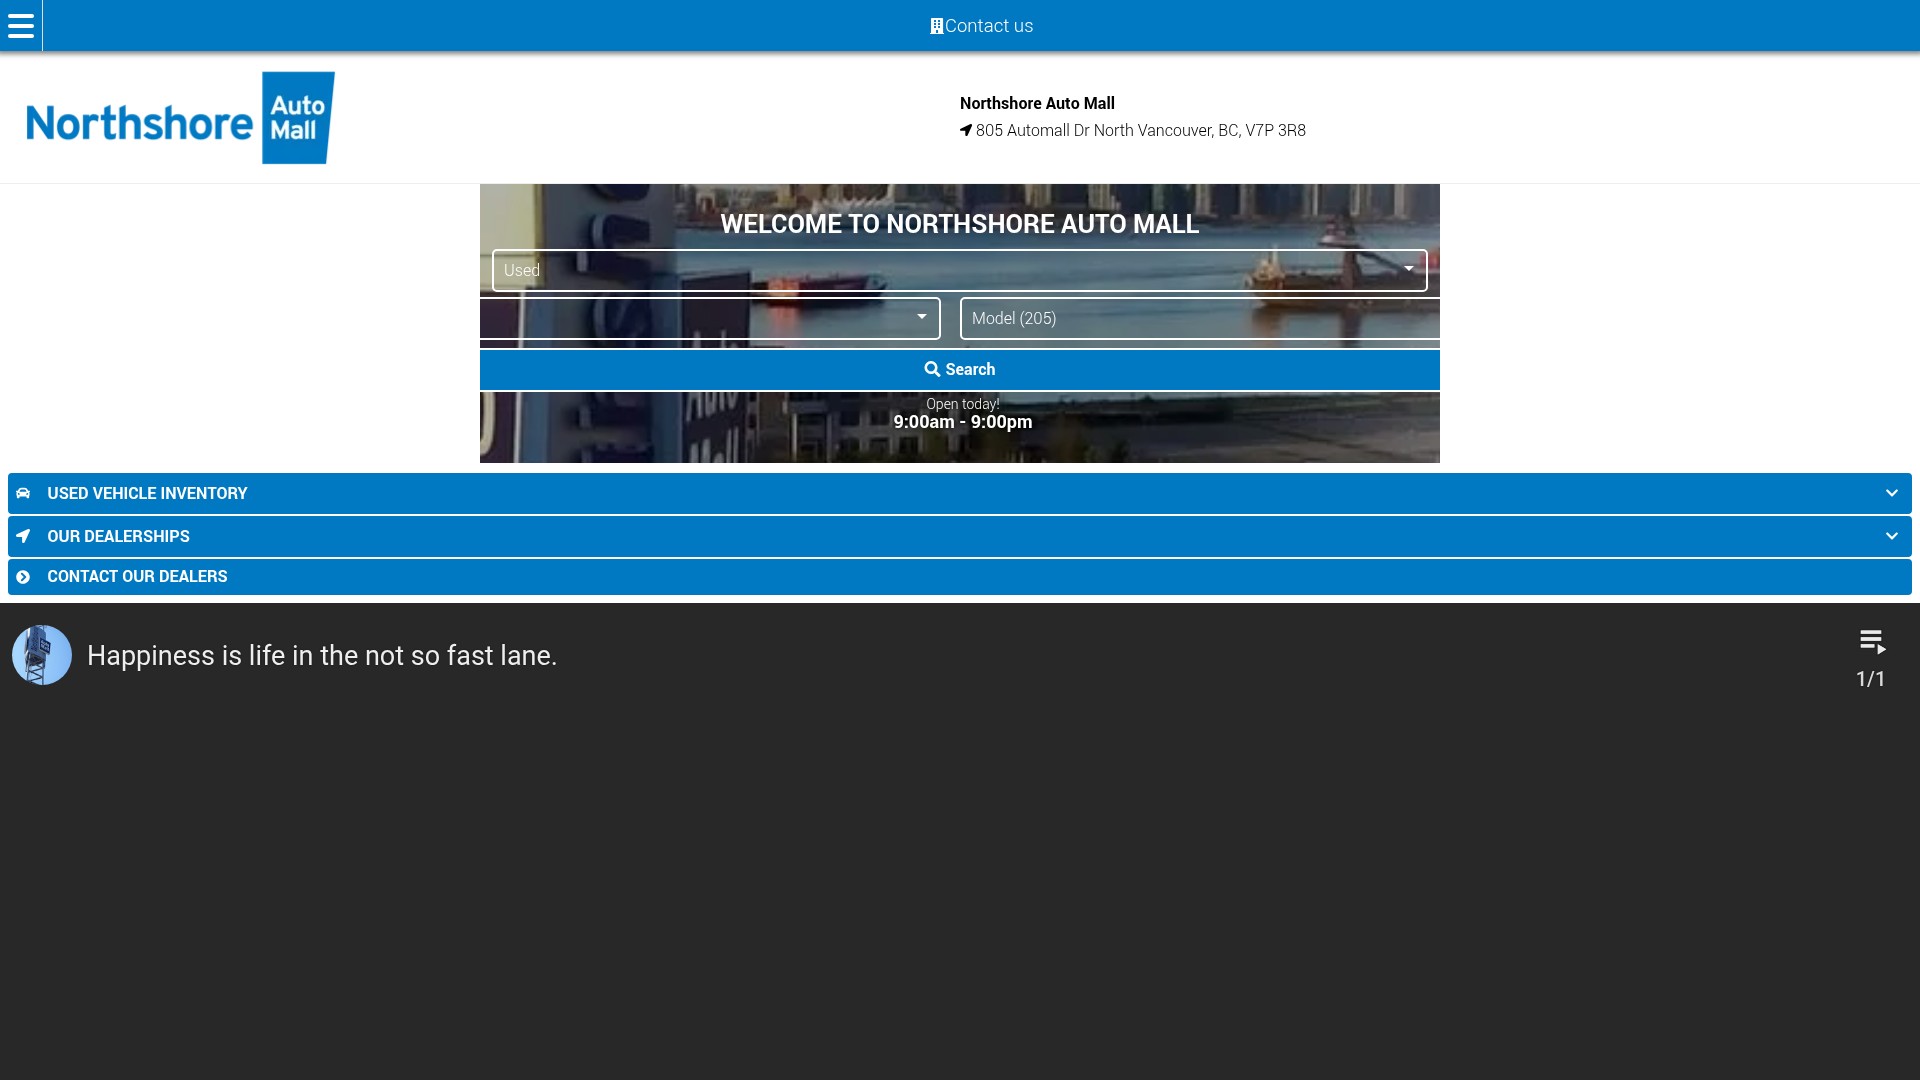1920x1080 pixels.
Task: Expand the Our Dealerships section
Action: point(960,536)
